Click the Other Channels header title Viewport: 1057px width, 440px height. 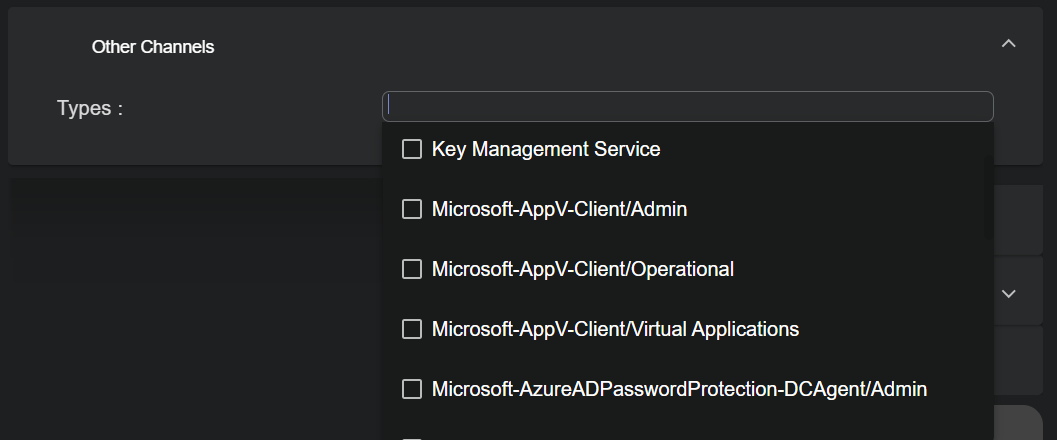click(x=153, y=46)
